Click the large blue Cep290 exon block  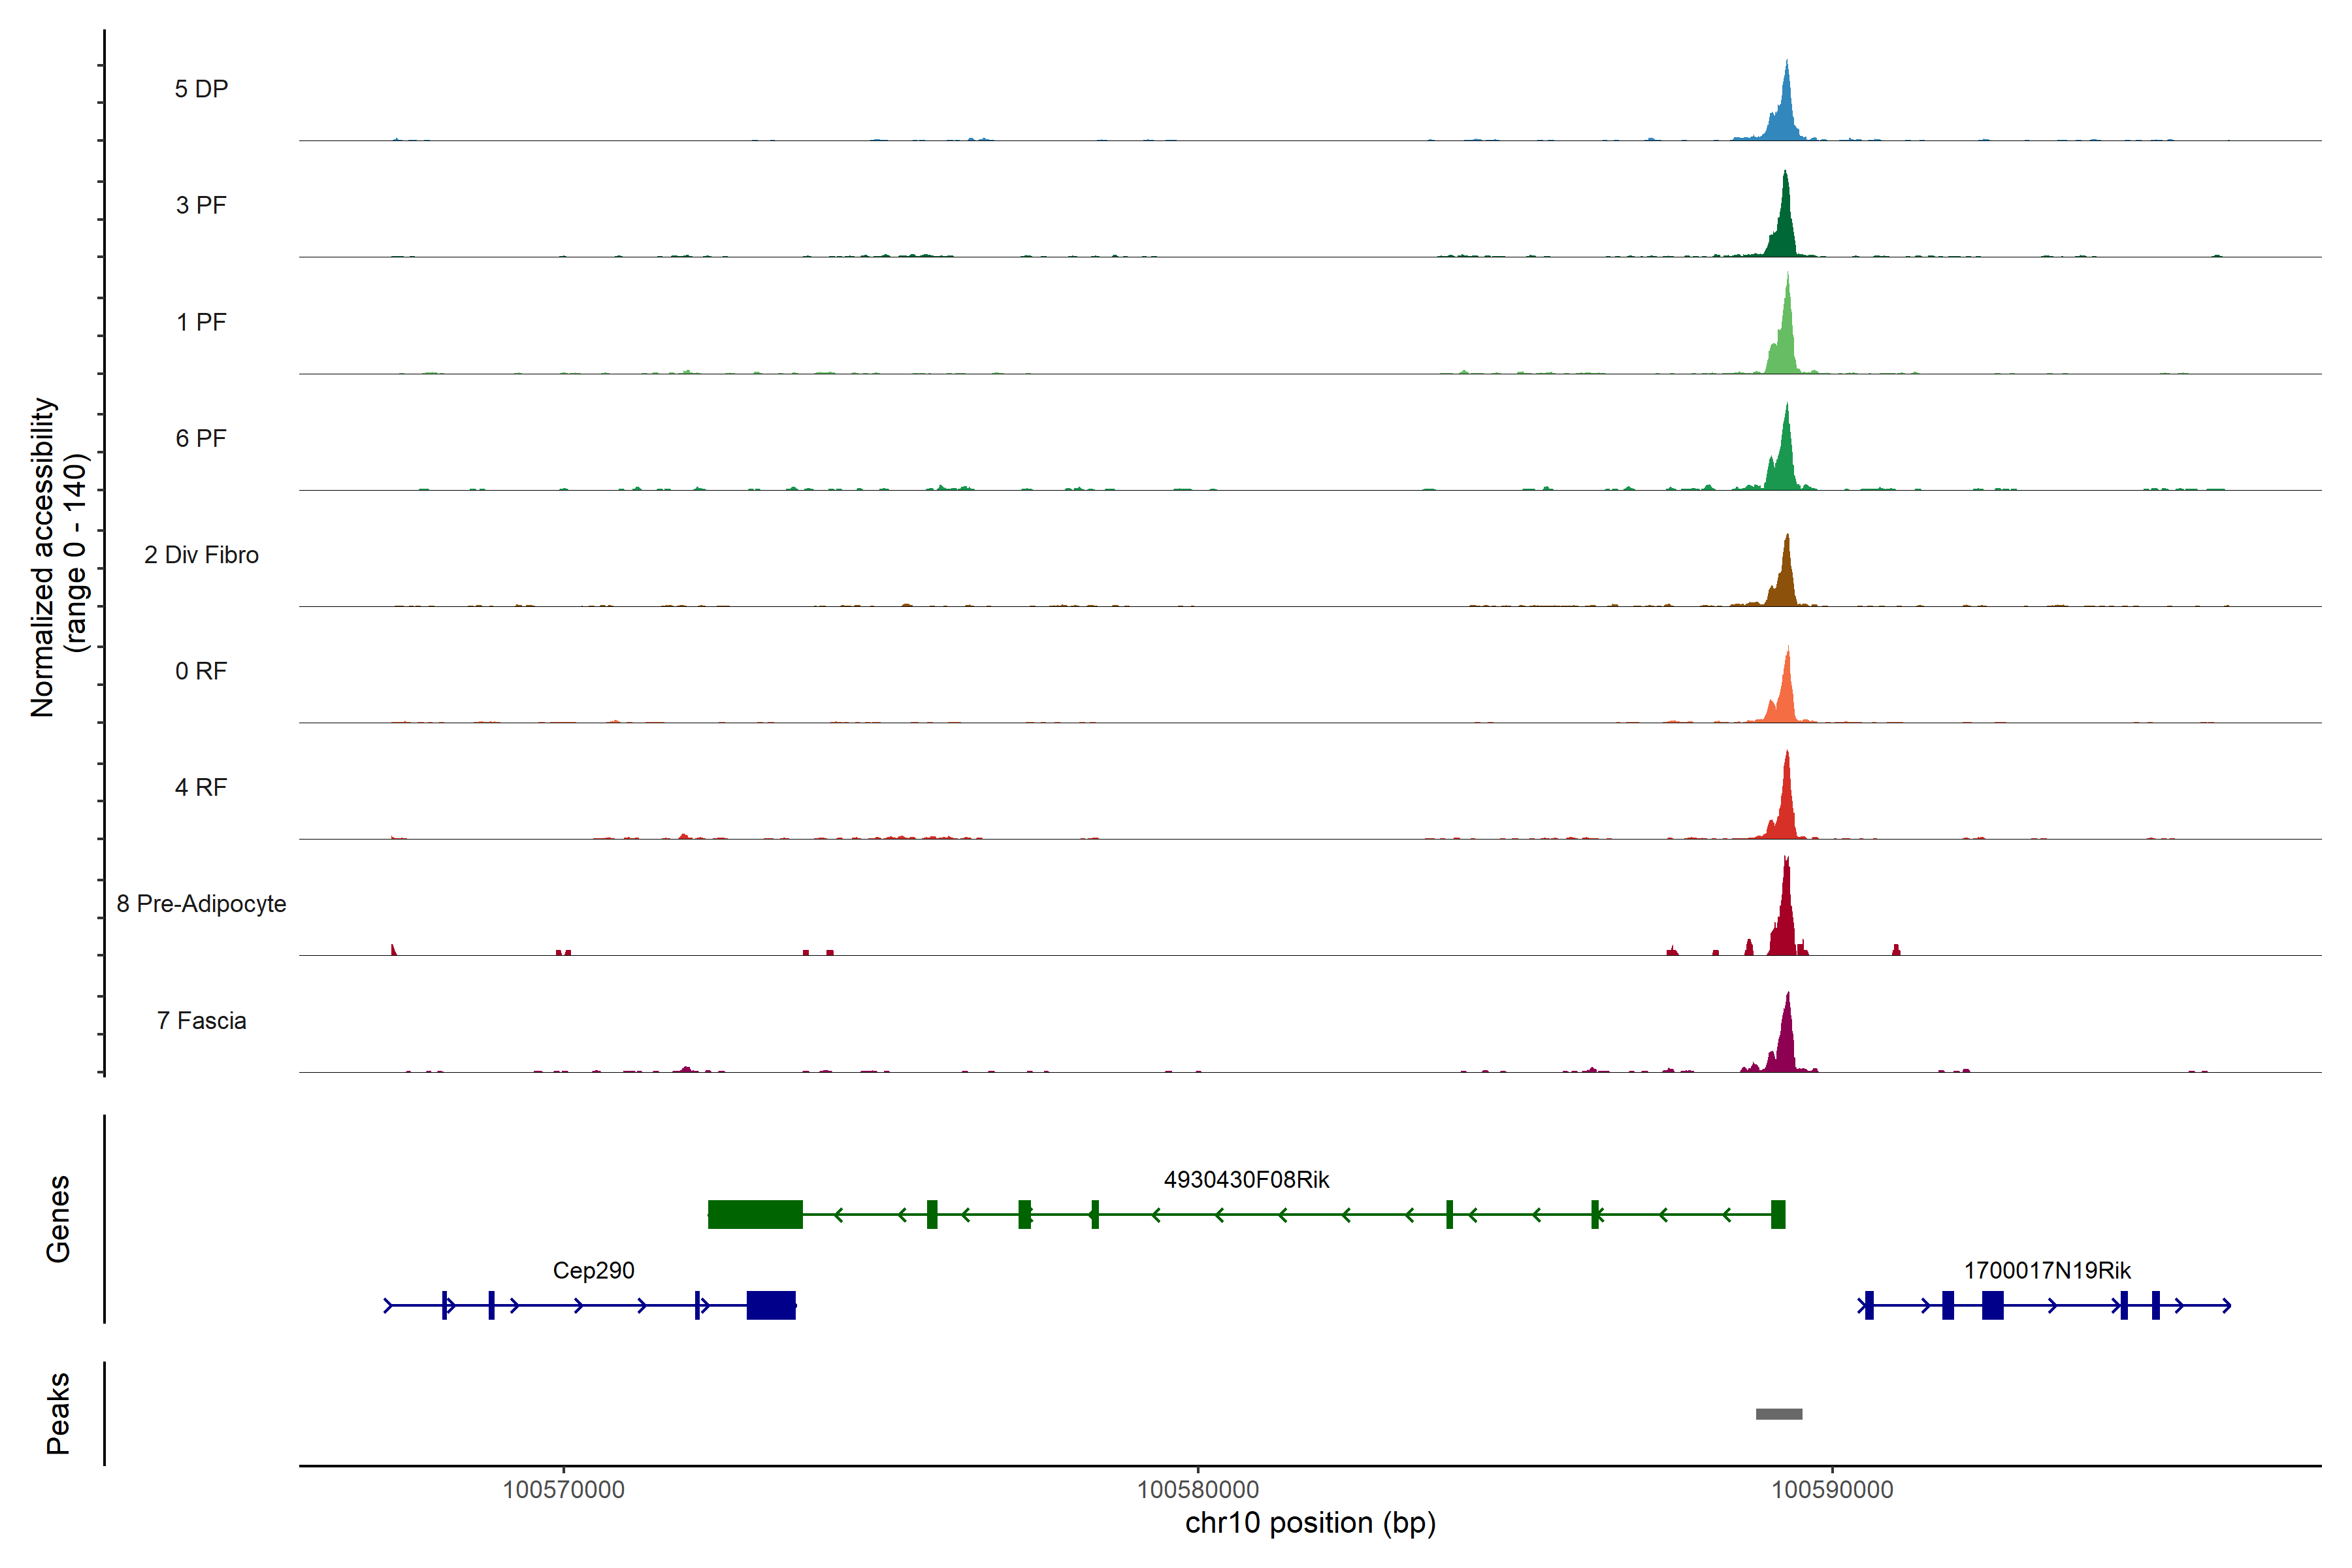pos(771,1305)
